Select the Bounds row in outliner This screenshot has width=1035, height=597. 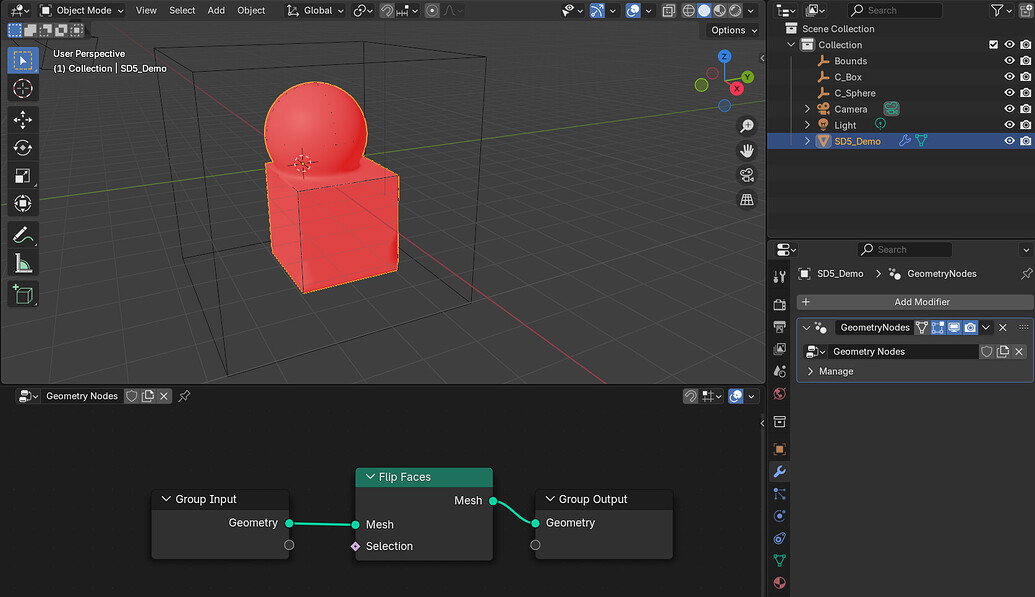click(901, 61)
